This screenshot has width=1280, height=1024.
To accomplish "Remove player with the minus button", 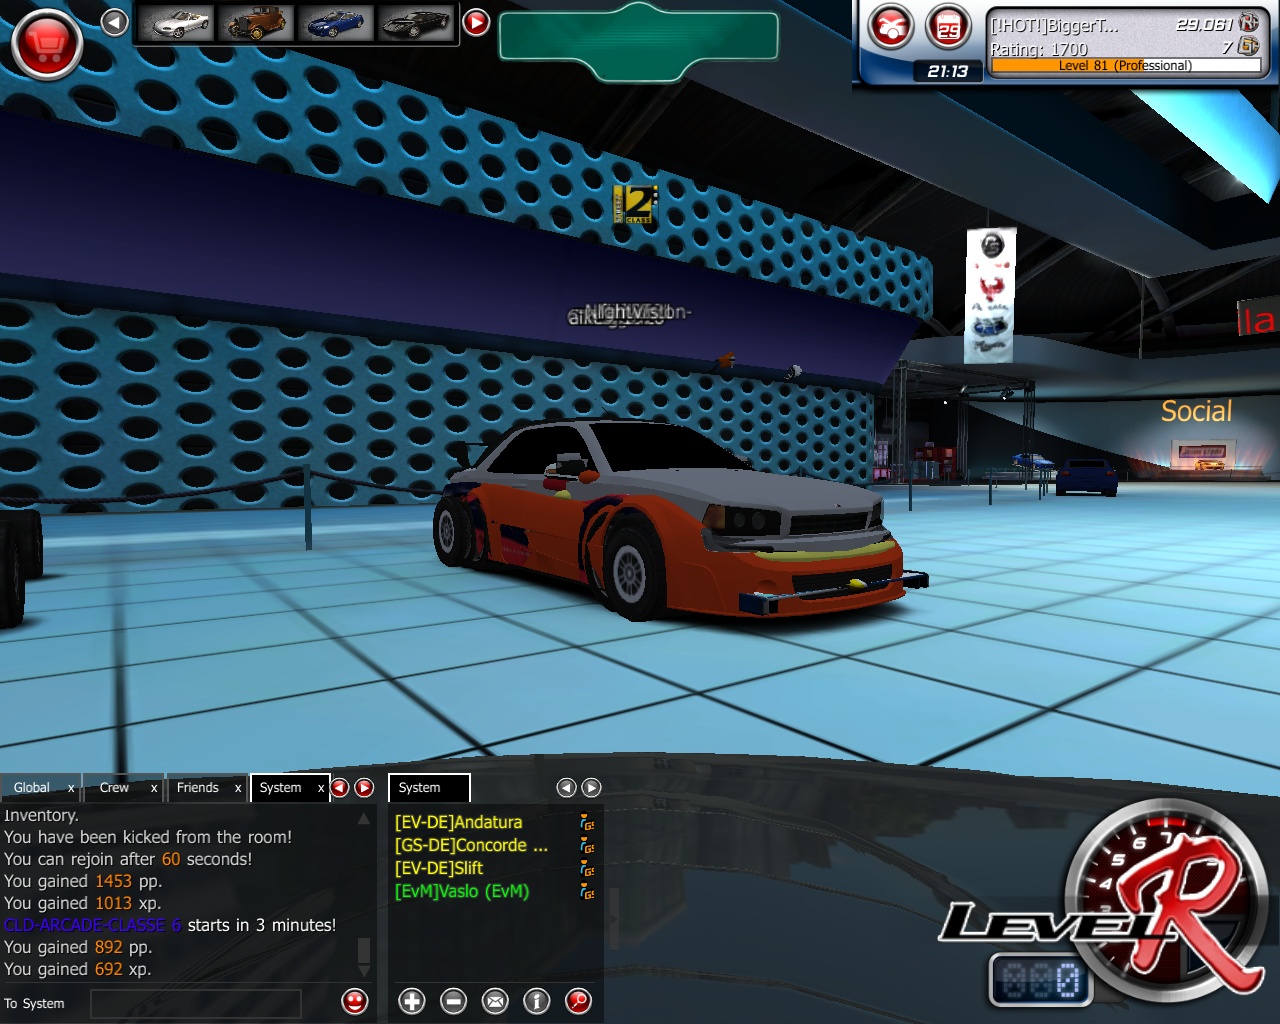I will [454, 1001].
